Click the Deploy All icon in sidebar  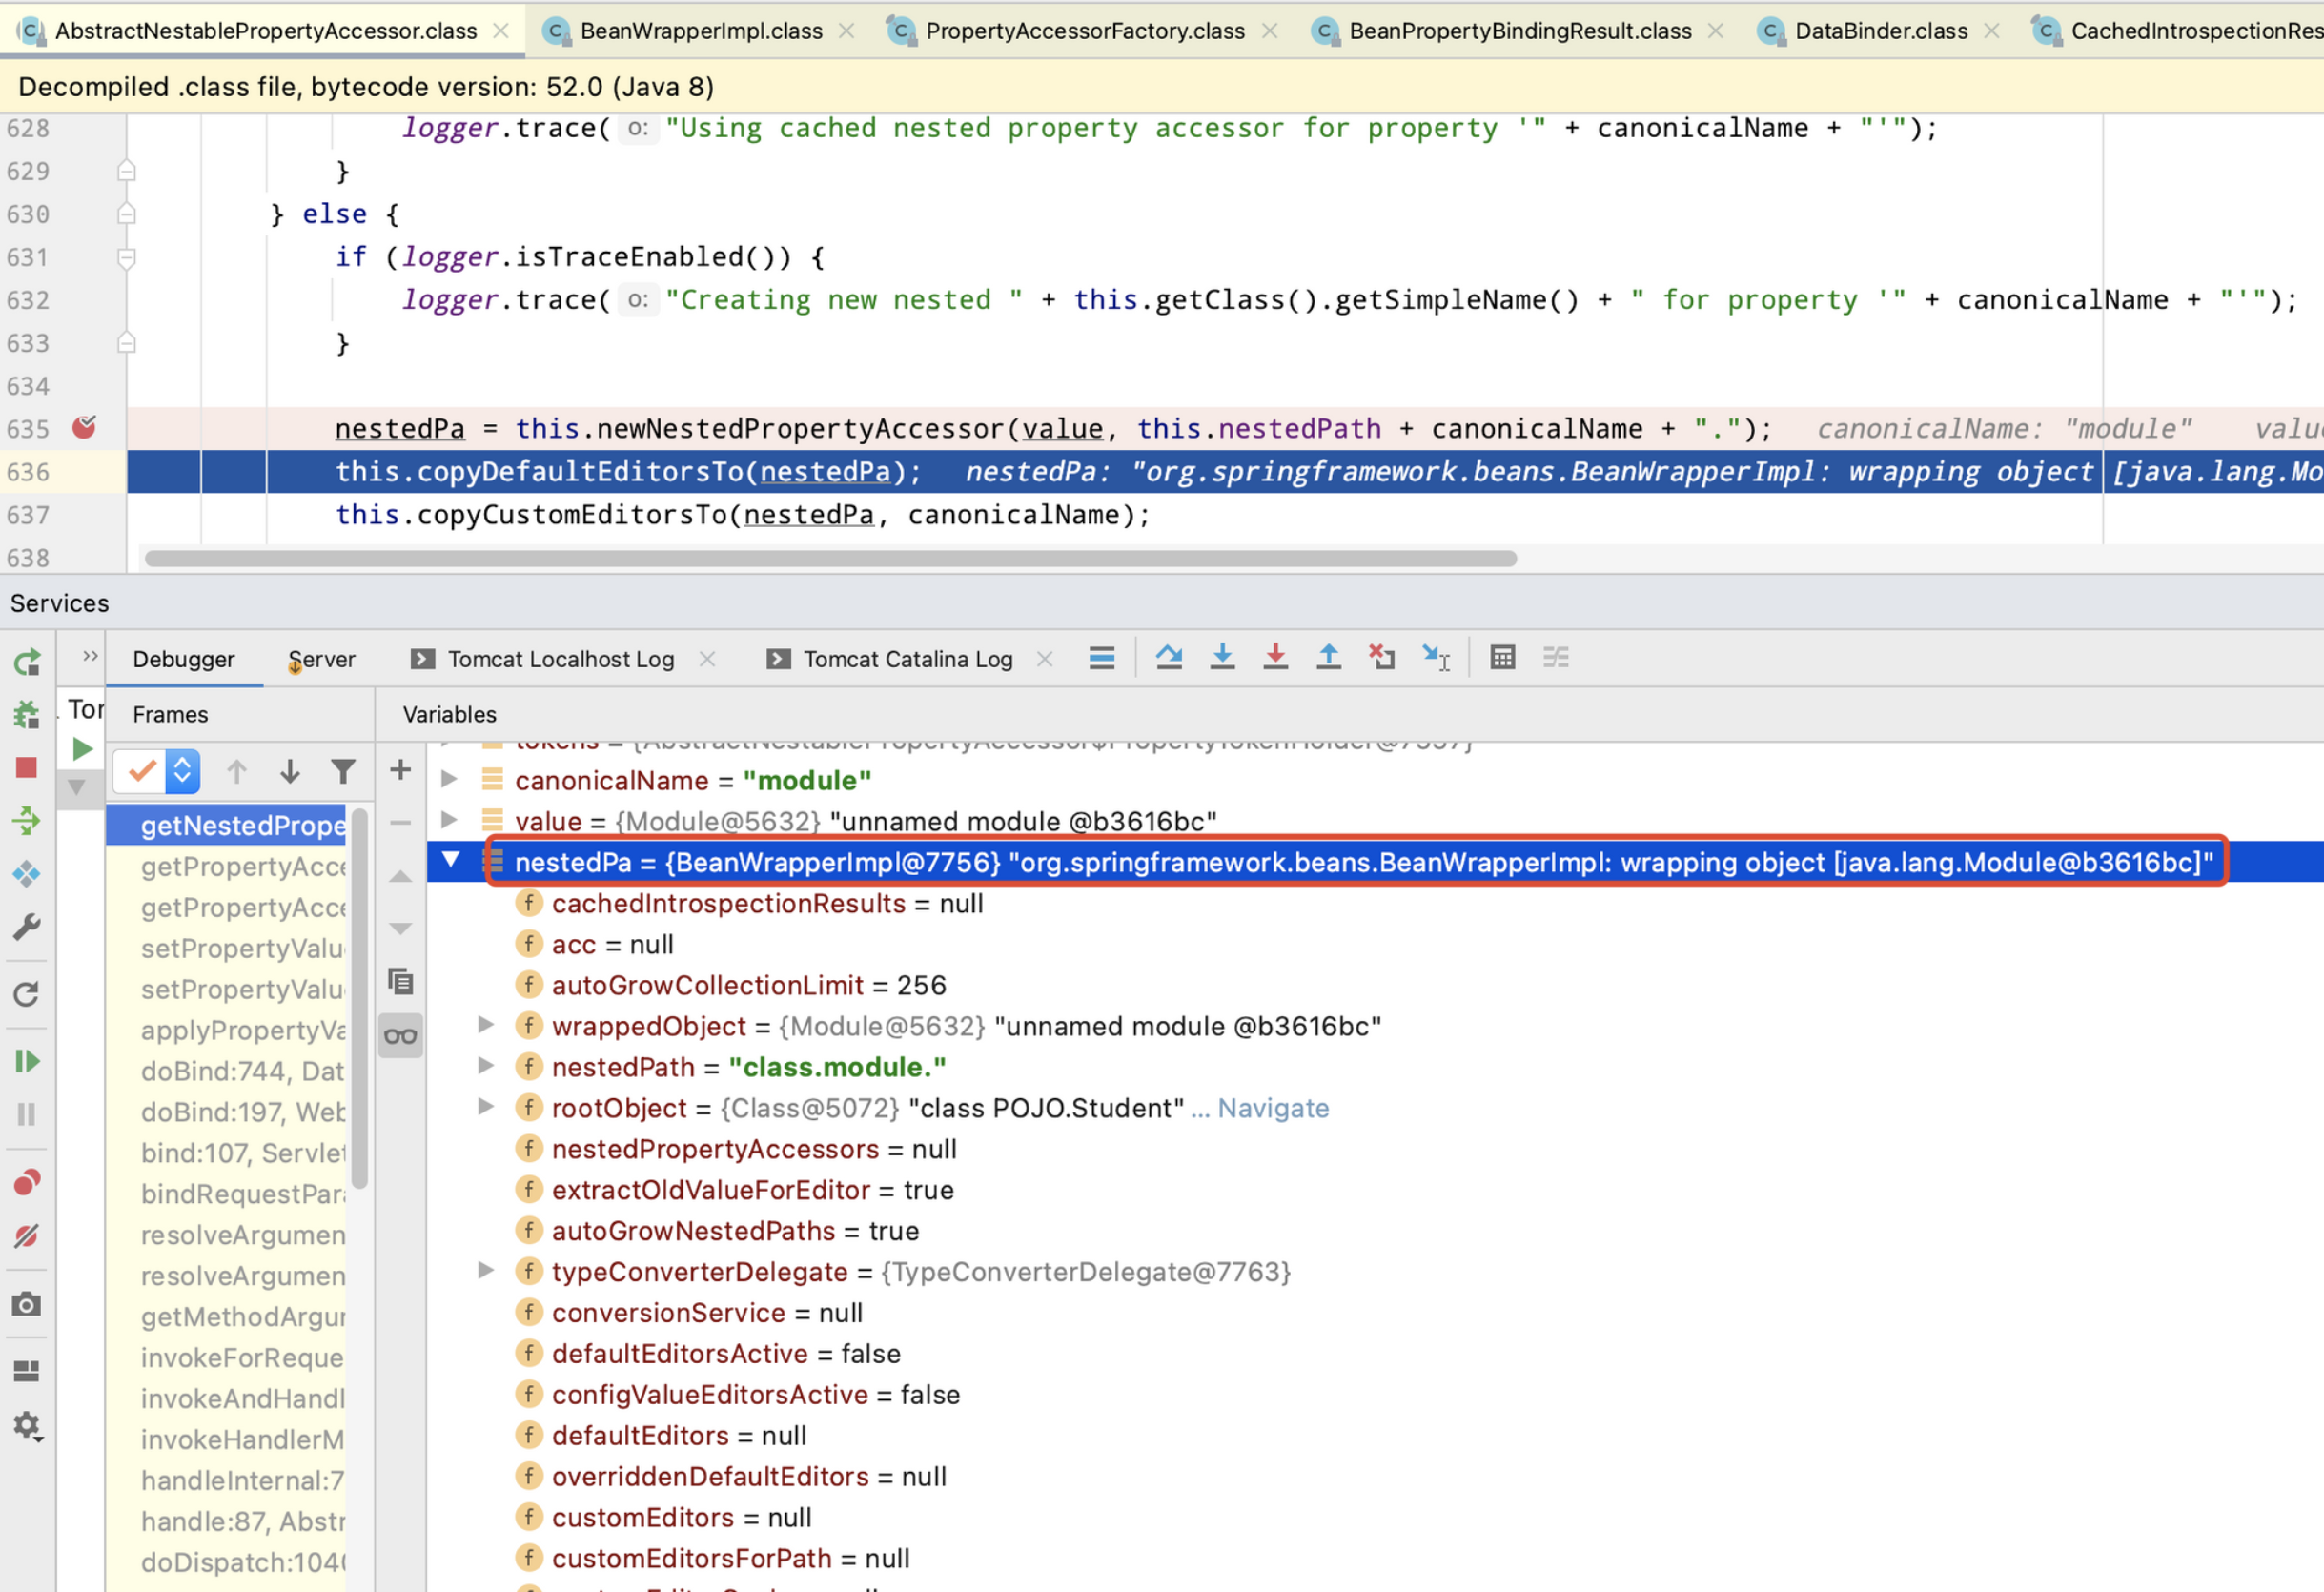click(27, 821)
